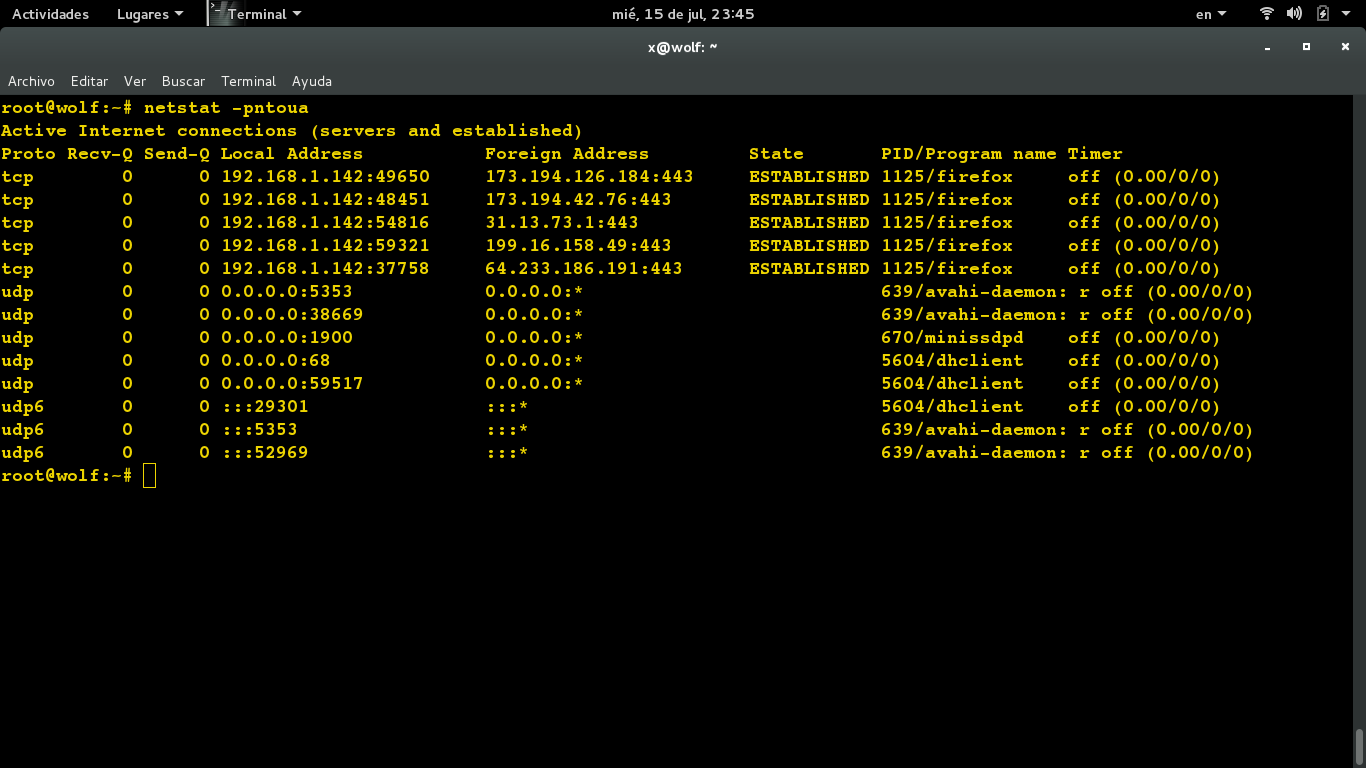This screenshot has width=1366, height=768.
Task: Open the Ayuda help menu
Action: (x=312, y=81)
